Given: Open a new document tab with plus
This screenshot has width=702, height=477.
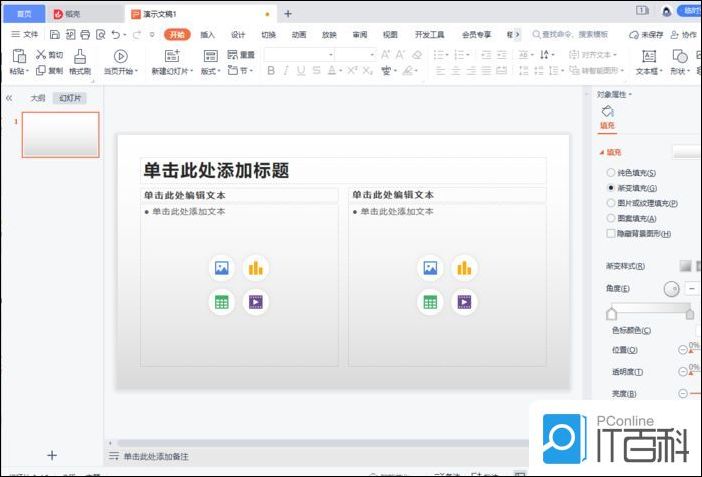Looking at the screenshot, I should click(x=288, y=14).
